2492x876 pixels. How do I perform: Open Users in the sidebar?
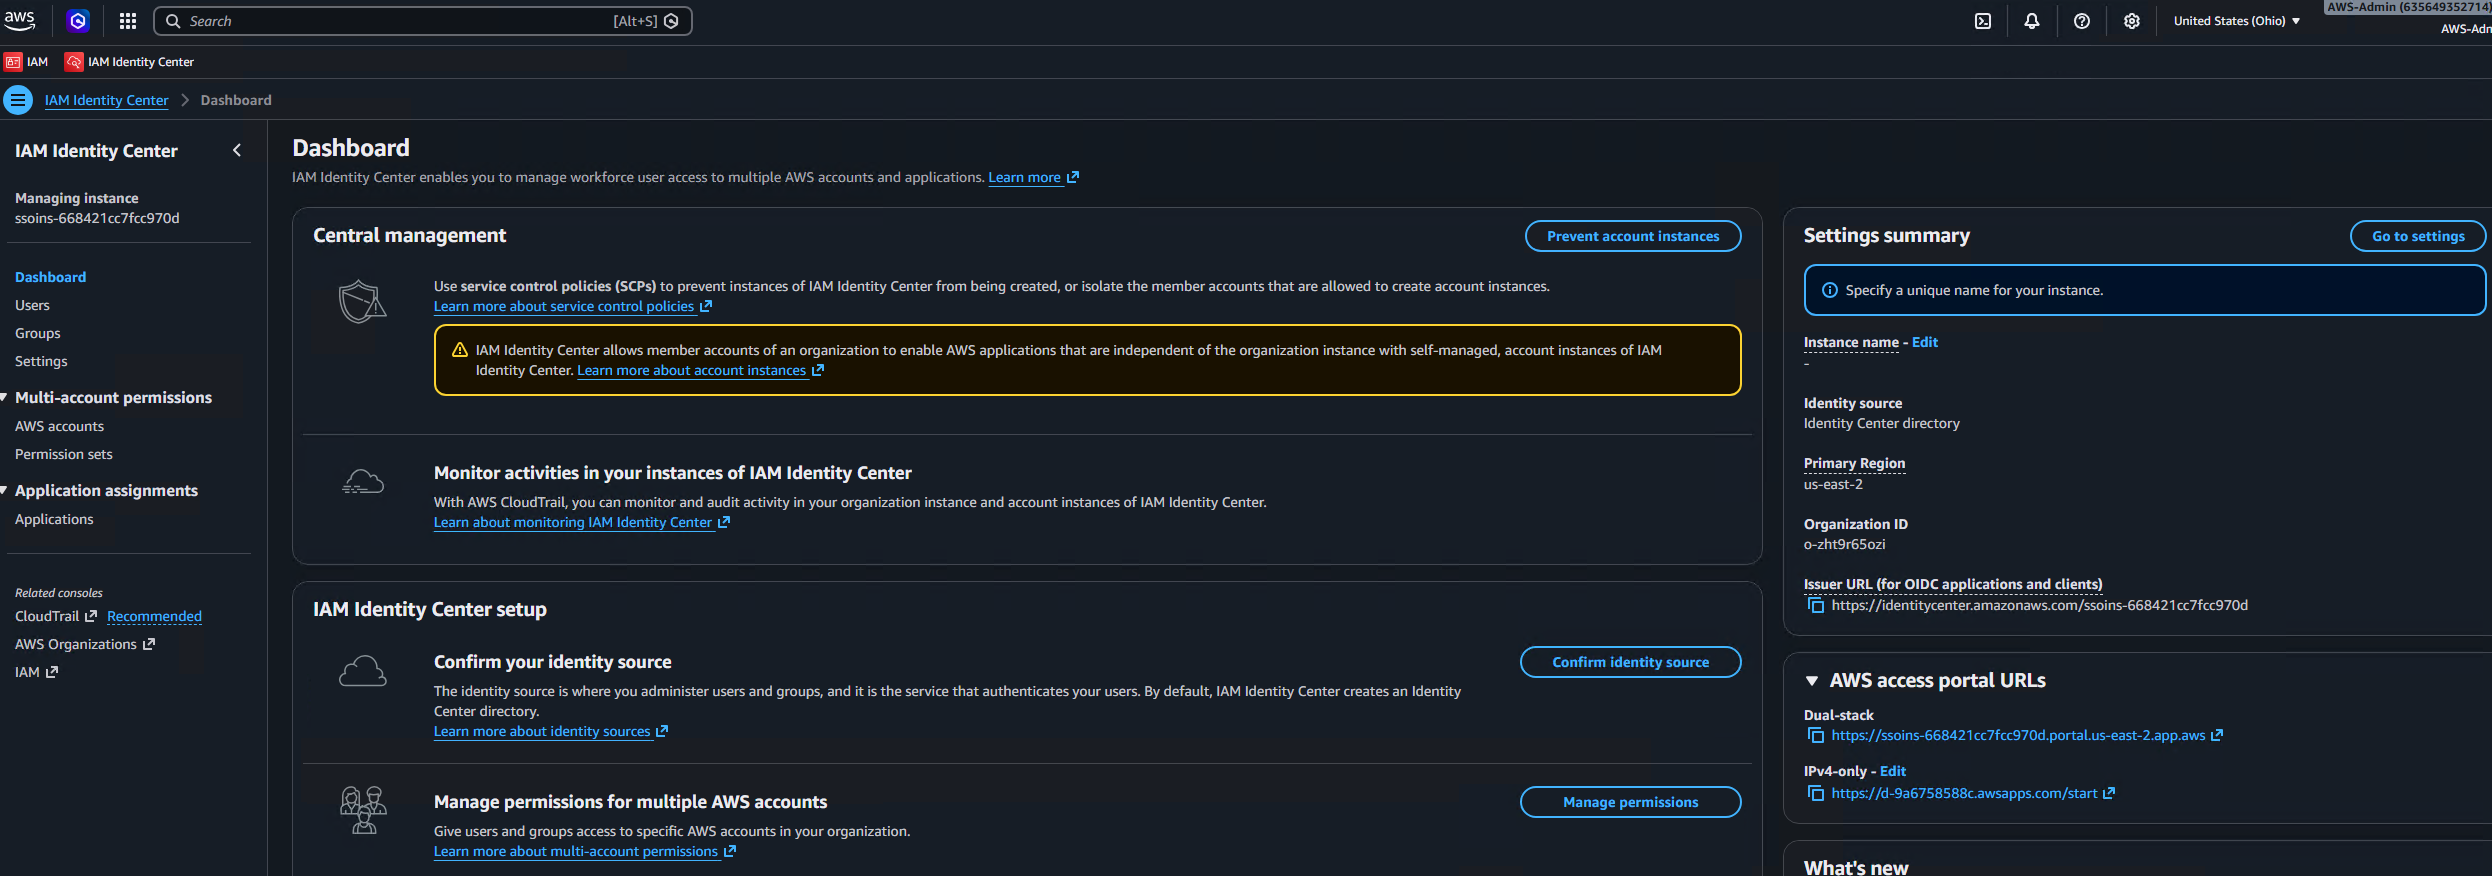click(x=32, y=305)
